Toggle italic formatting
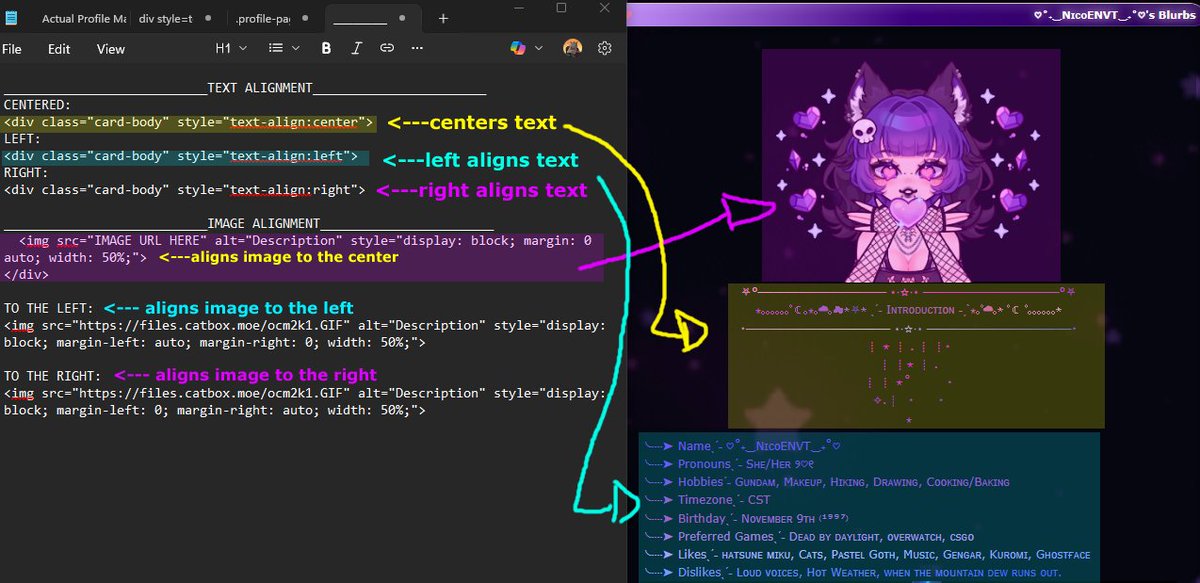The height and width of the screenshot is (583, 1200). (x=356, y=48)
